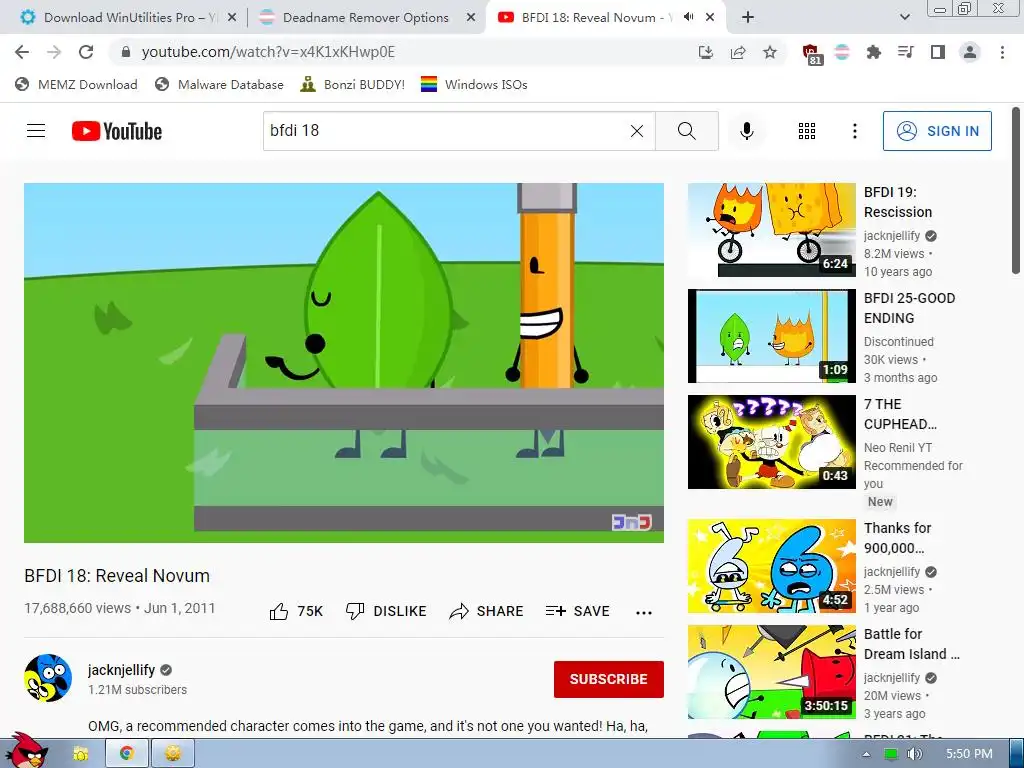The width and height of the screenshot is (1024, 768).
Task: Open the Deadname Remover extension icon
Action: [x=842, y=52]
